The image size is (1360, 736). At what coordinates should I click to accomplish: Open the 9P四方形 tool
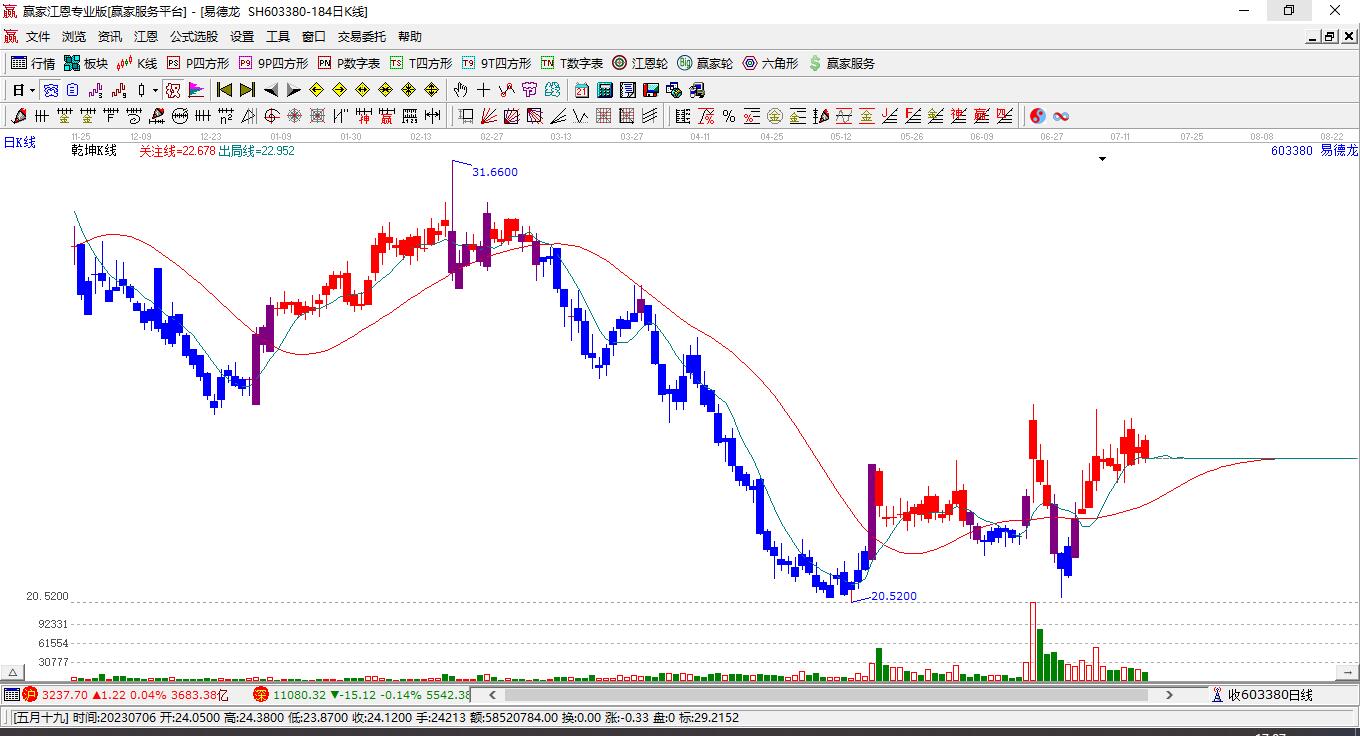(x=273, y=63)
